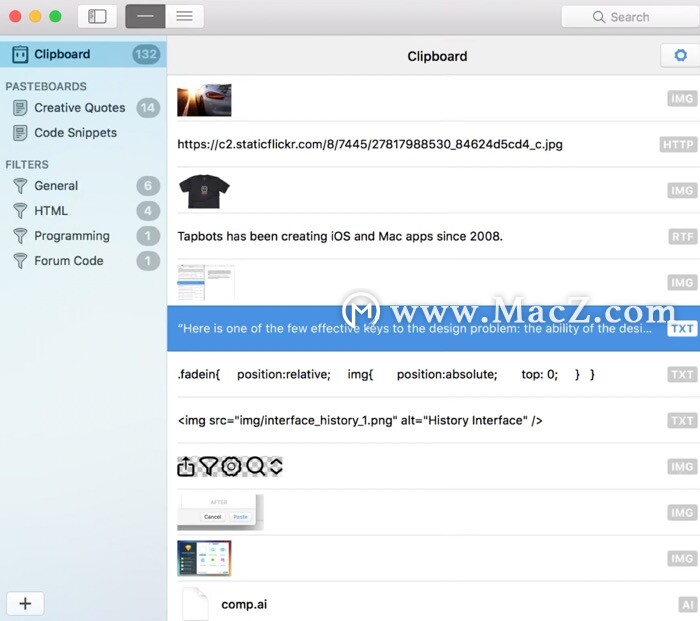
Task: Click the HTTP badge on URL row
Action: pos(678,144)
